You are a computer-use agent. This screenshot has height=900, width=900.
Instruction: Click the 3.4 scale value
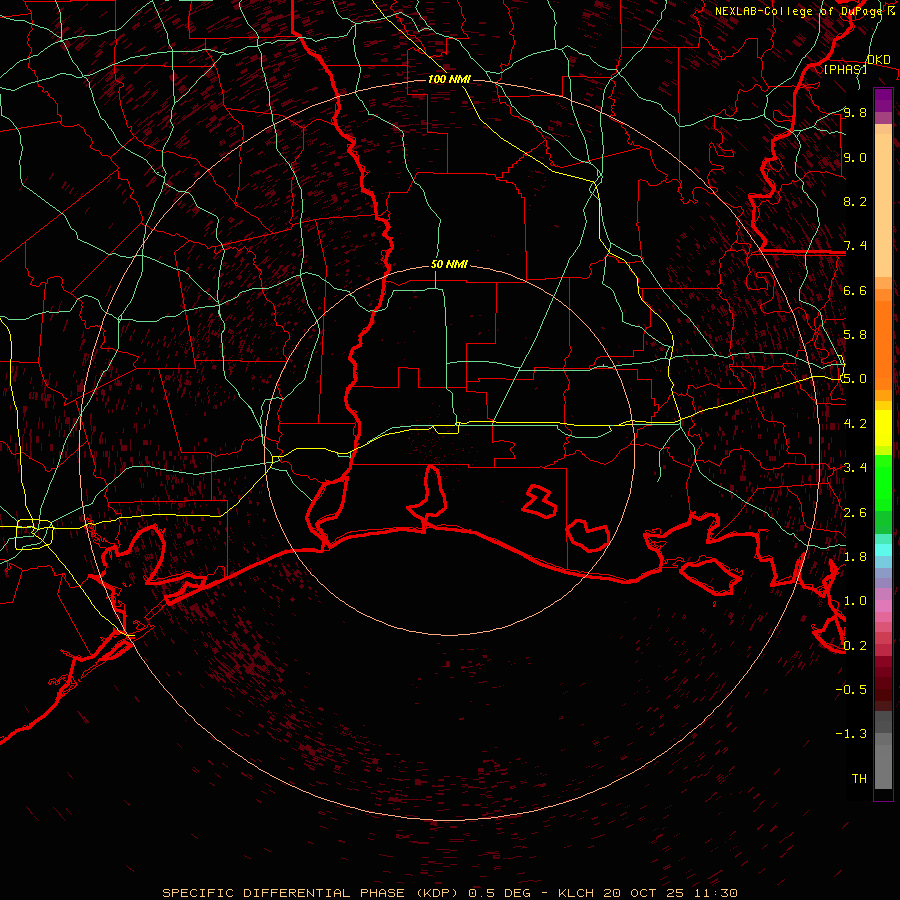855,468
